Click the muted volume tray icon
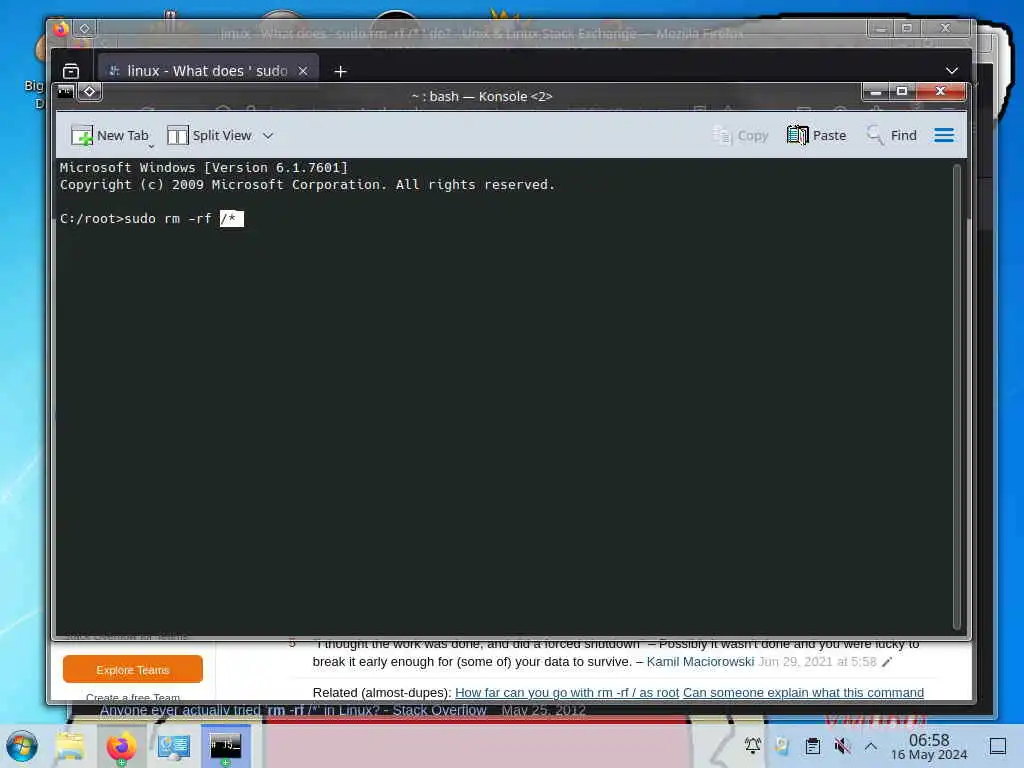Viewport: 1024px width, 768px height. 842,746
